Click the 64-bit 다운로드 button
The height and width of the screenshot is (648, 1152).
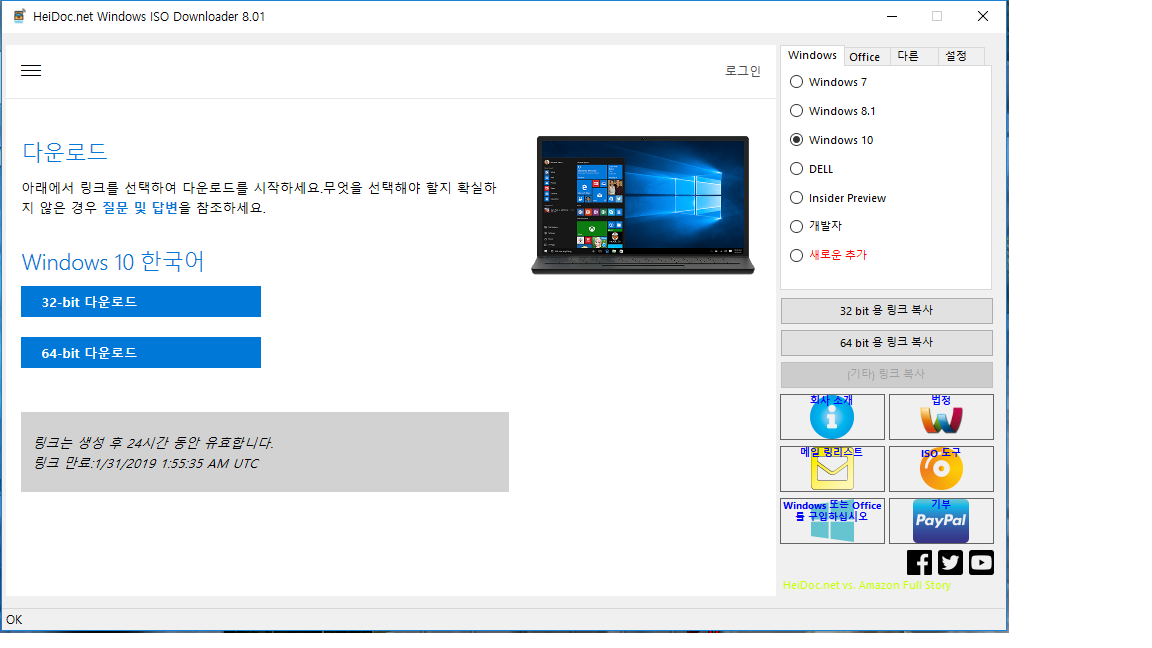(141, 353)
